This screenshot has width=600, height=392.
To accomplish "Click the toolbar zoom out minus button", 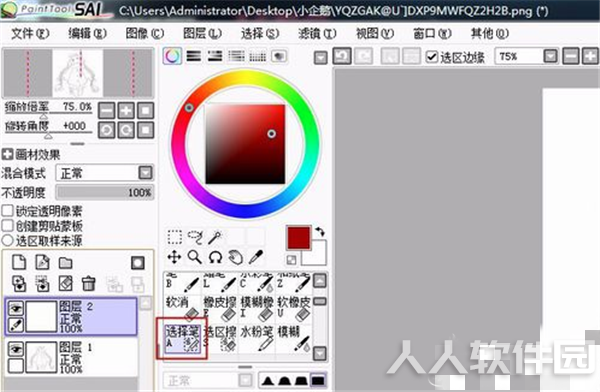I will 571,57.
